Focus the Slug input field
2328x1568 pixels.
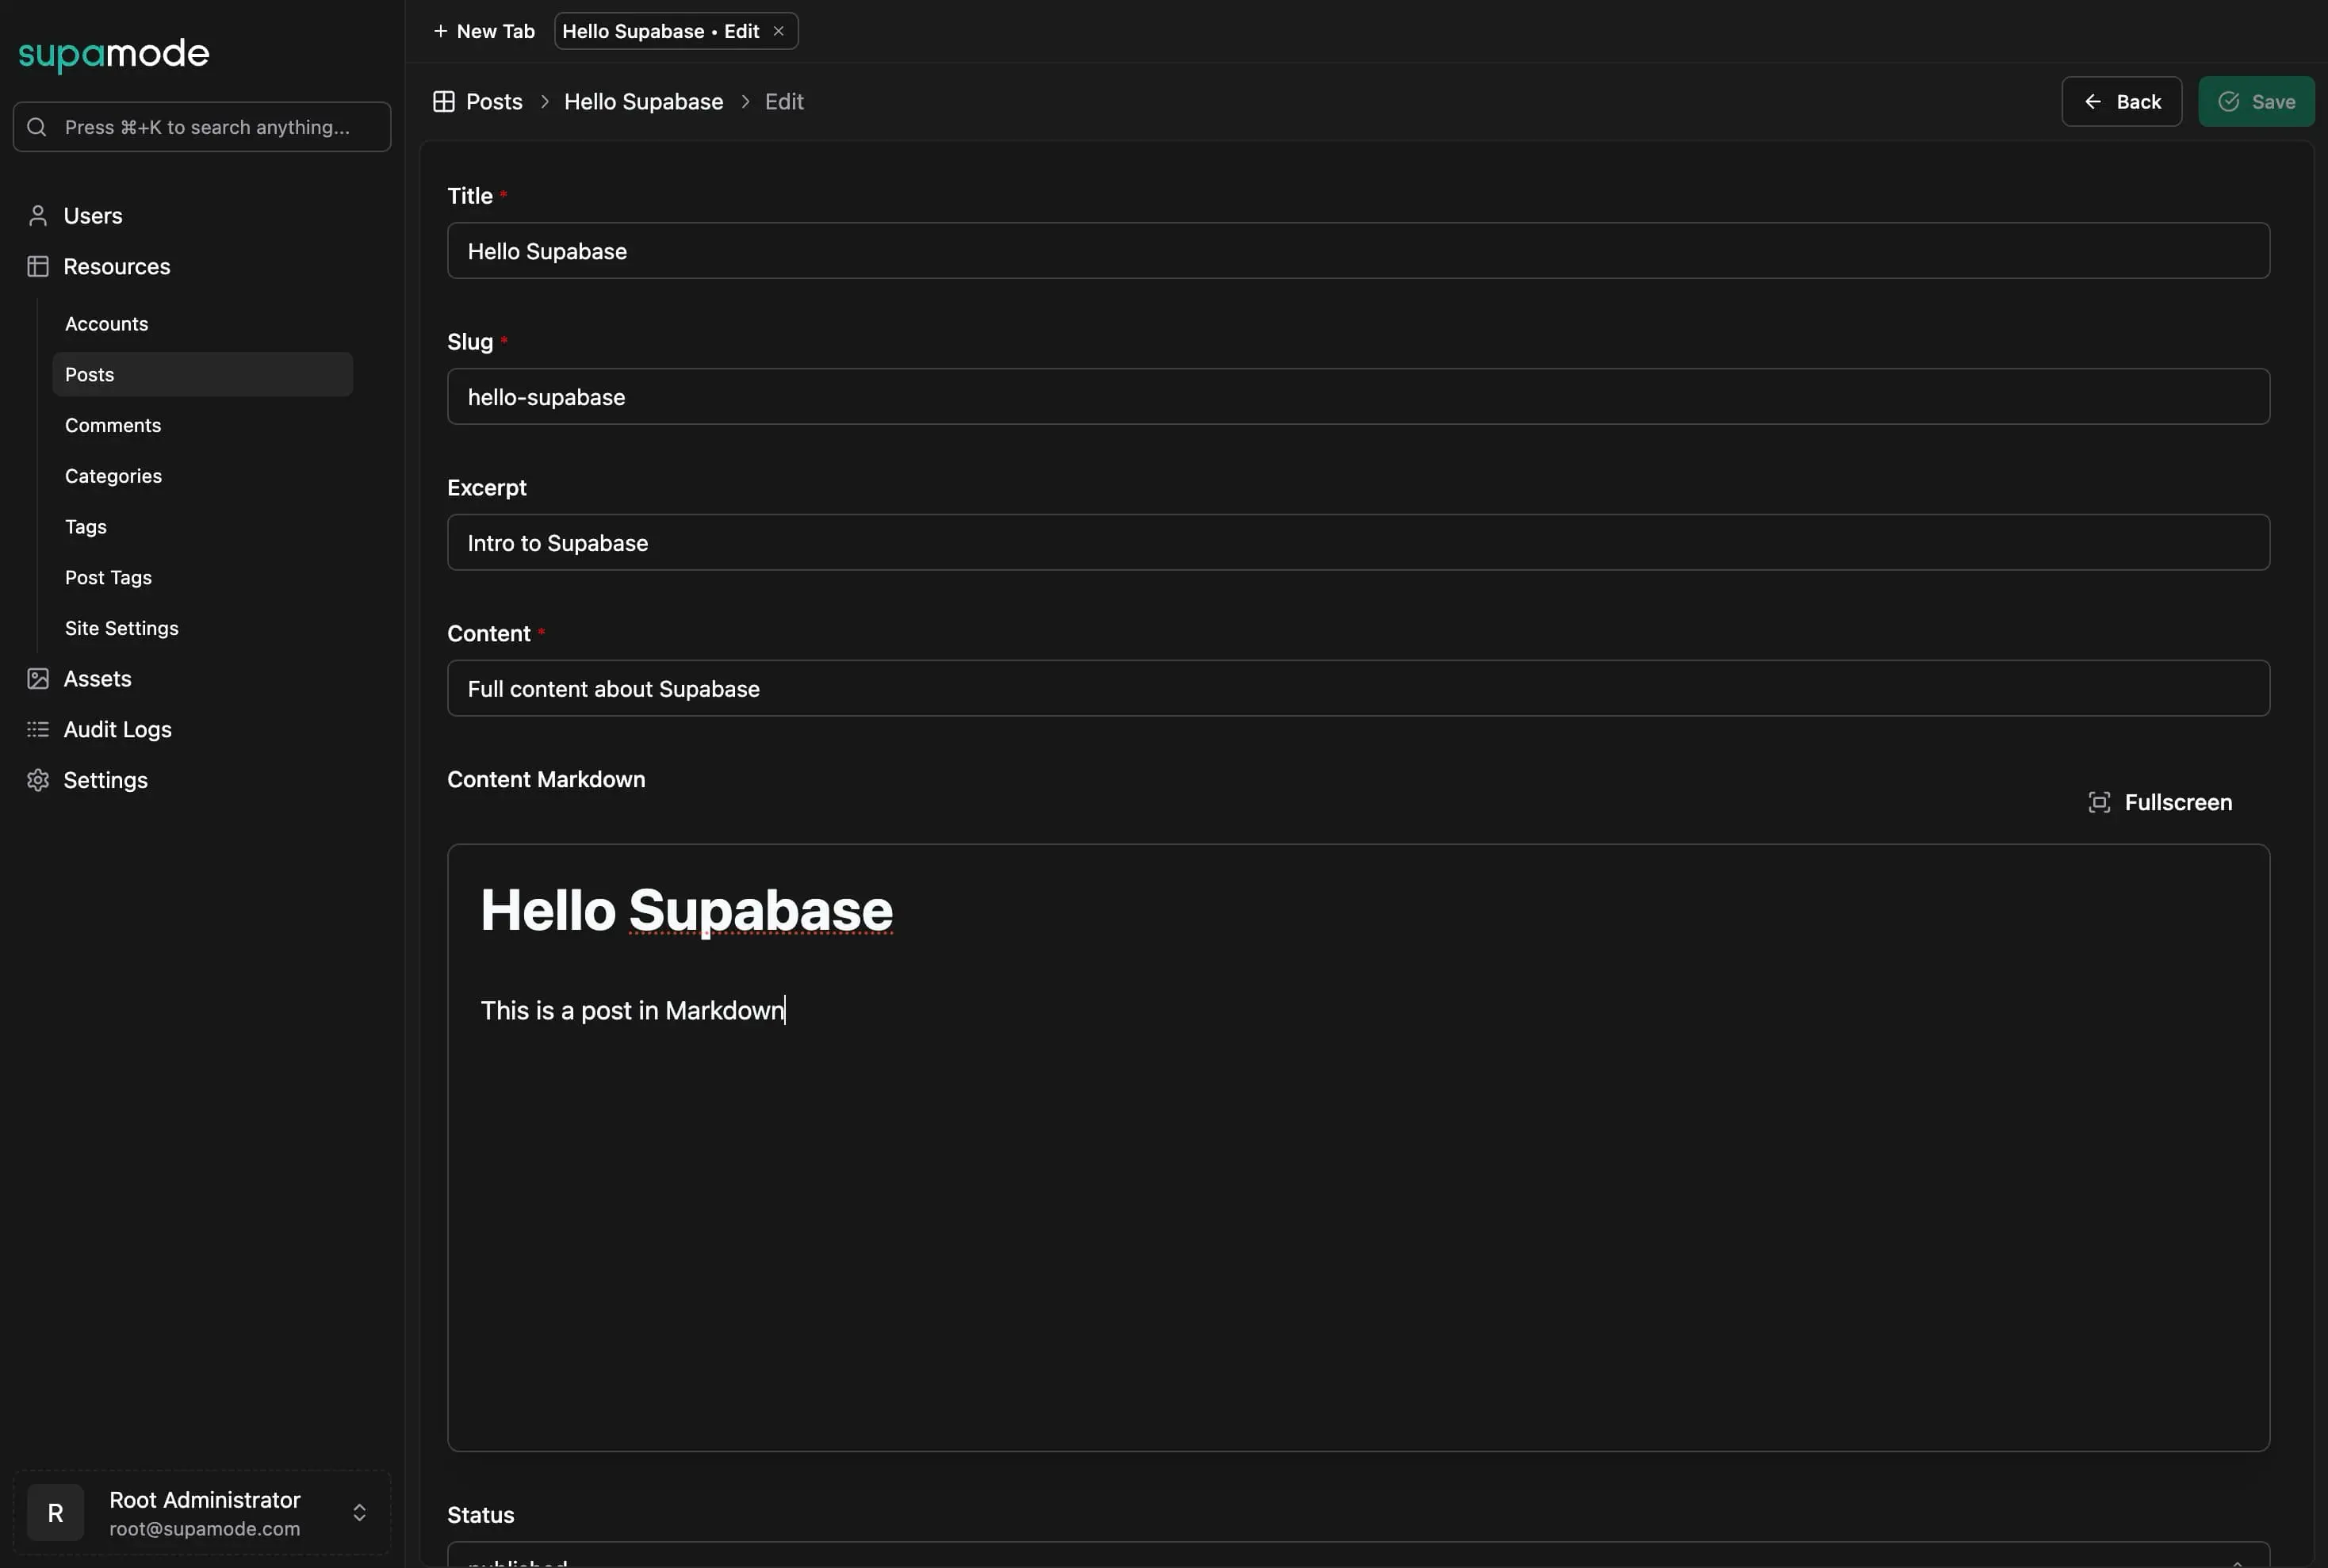point(1358,397)
